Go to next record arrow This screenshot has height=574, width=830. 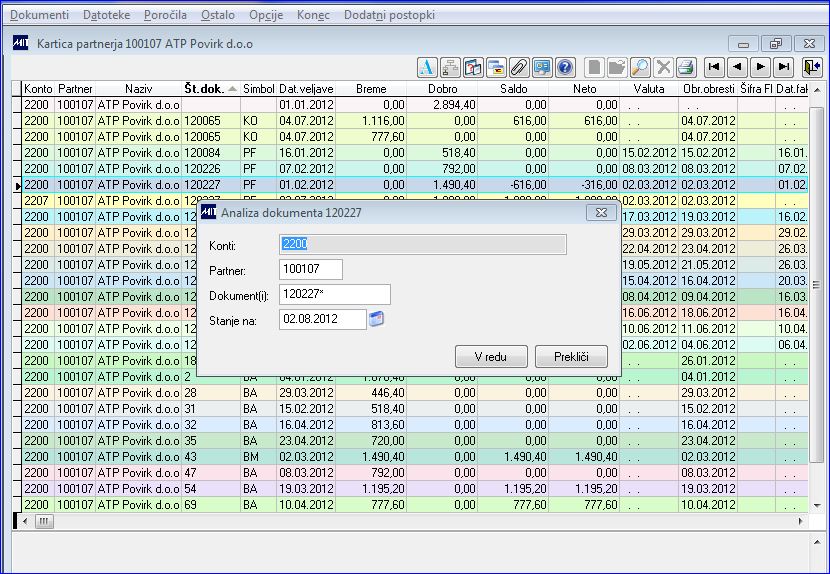coord(761,67)
